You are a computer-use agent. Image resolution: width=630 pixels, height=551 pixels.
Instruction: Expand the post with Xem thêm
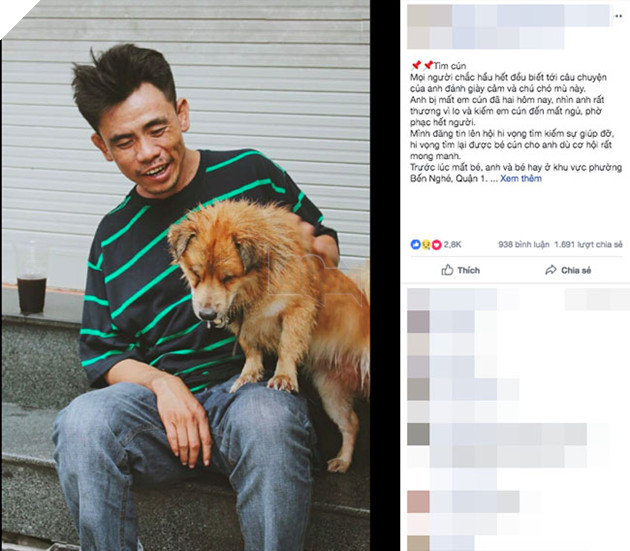pos(521,178)
